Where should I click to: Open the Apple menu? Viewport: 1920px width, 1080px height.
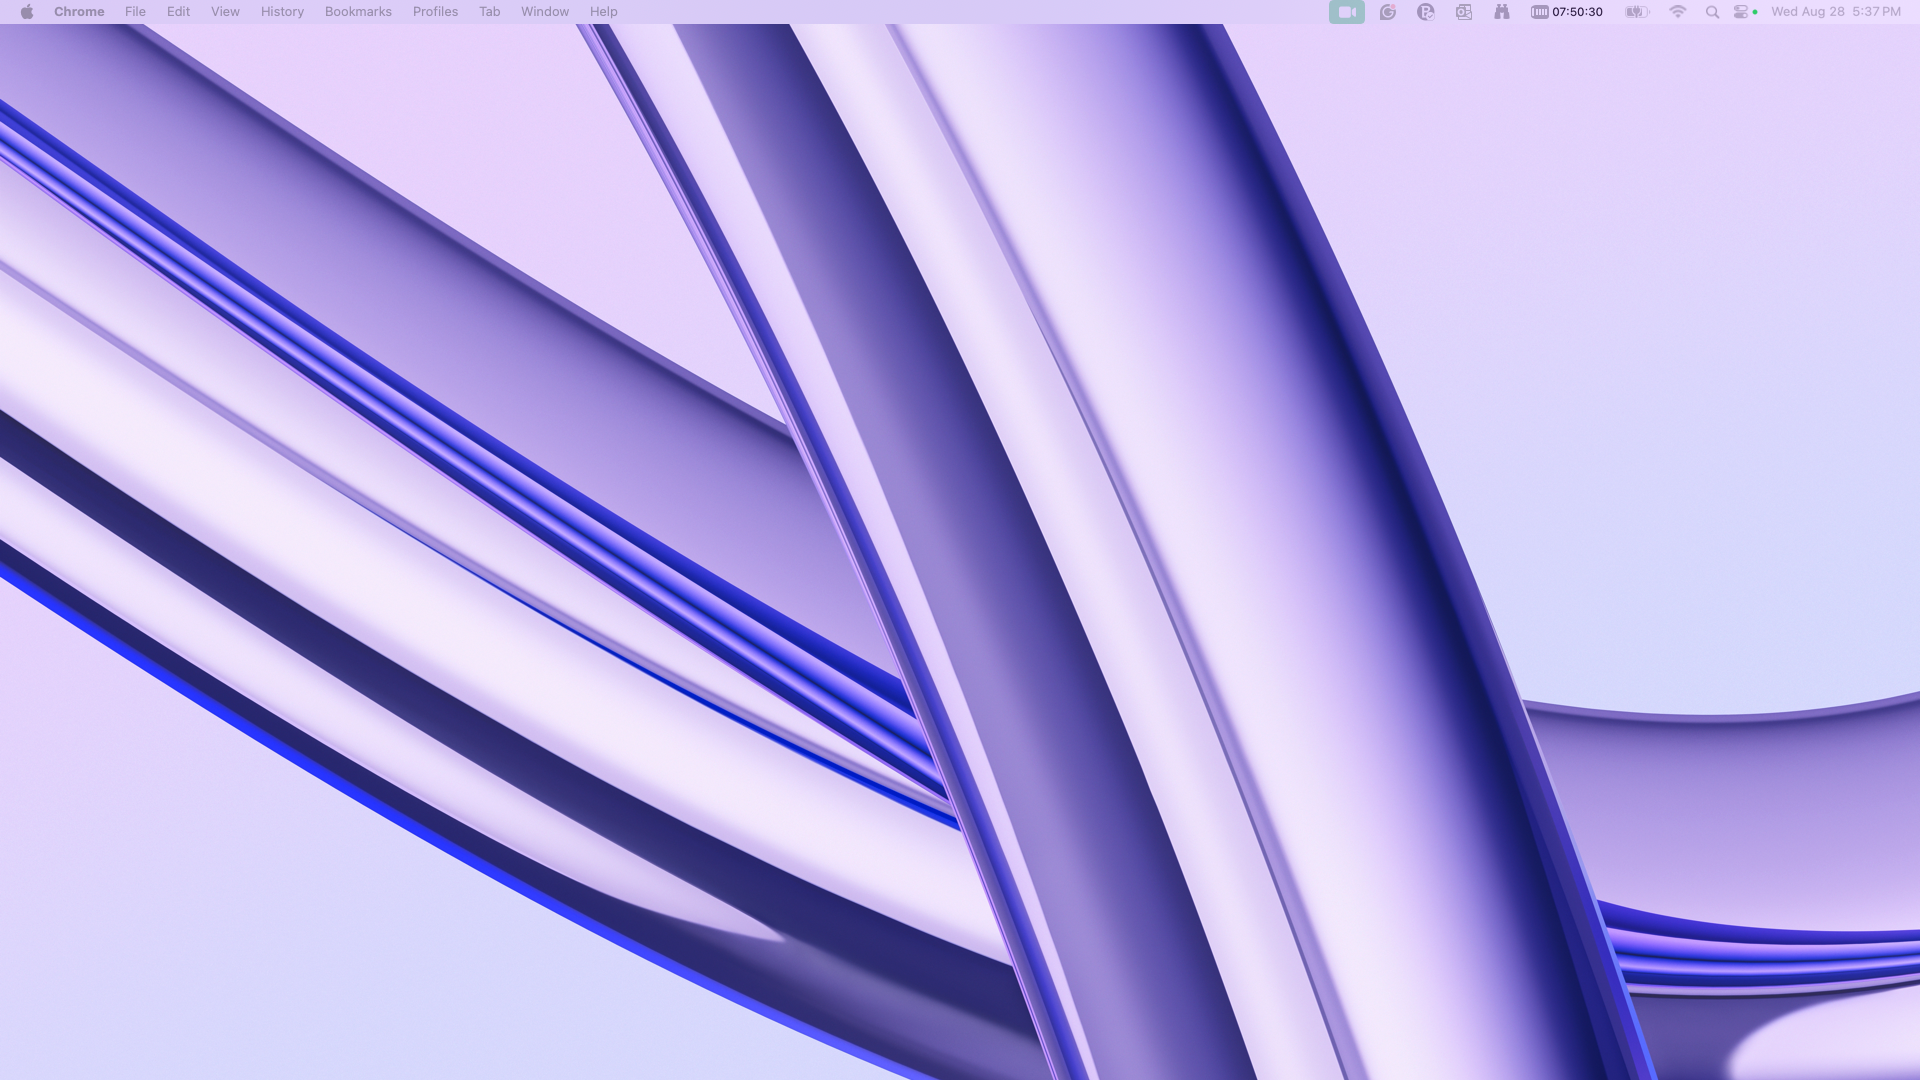[27, 12]
